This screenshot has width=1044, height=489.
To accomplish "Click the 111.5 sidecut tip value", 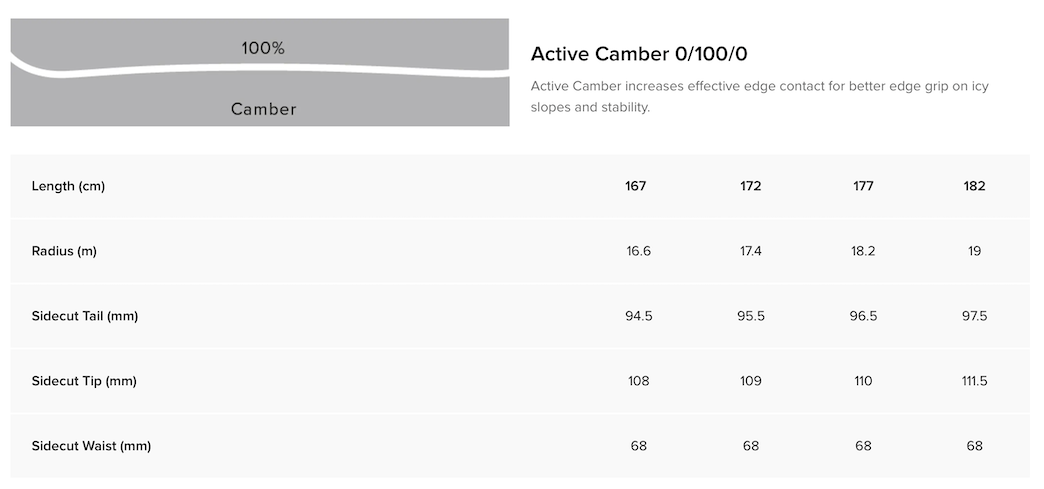I will [975, 381].
